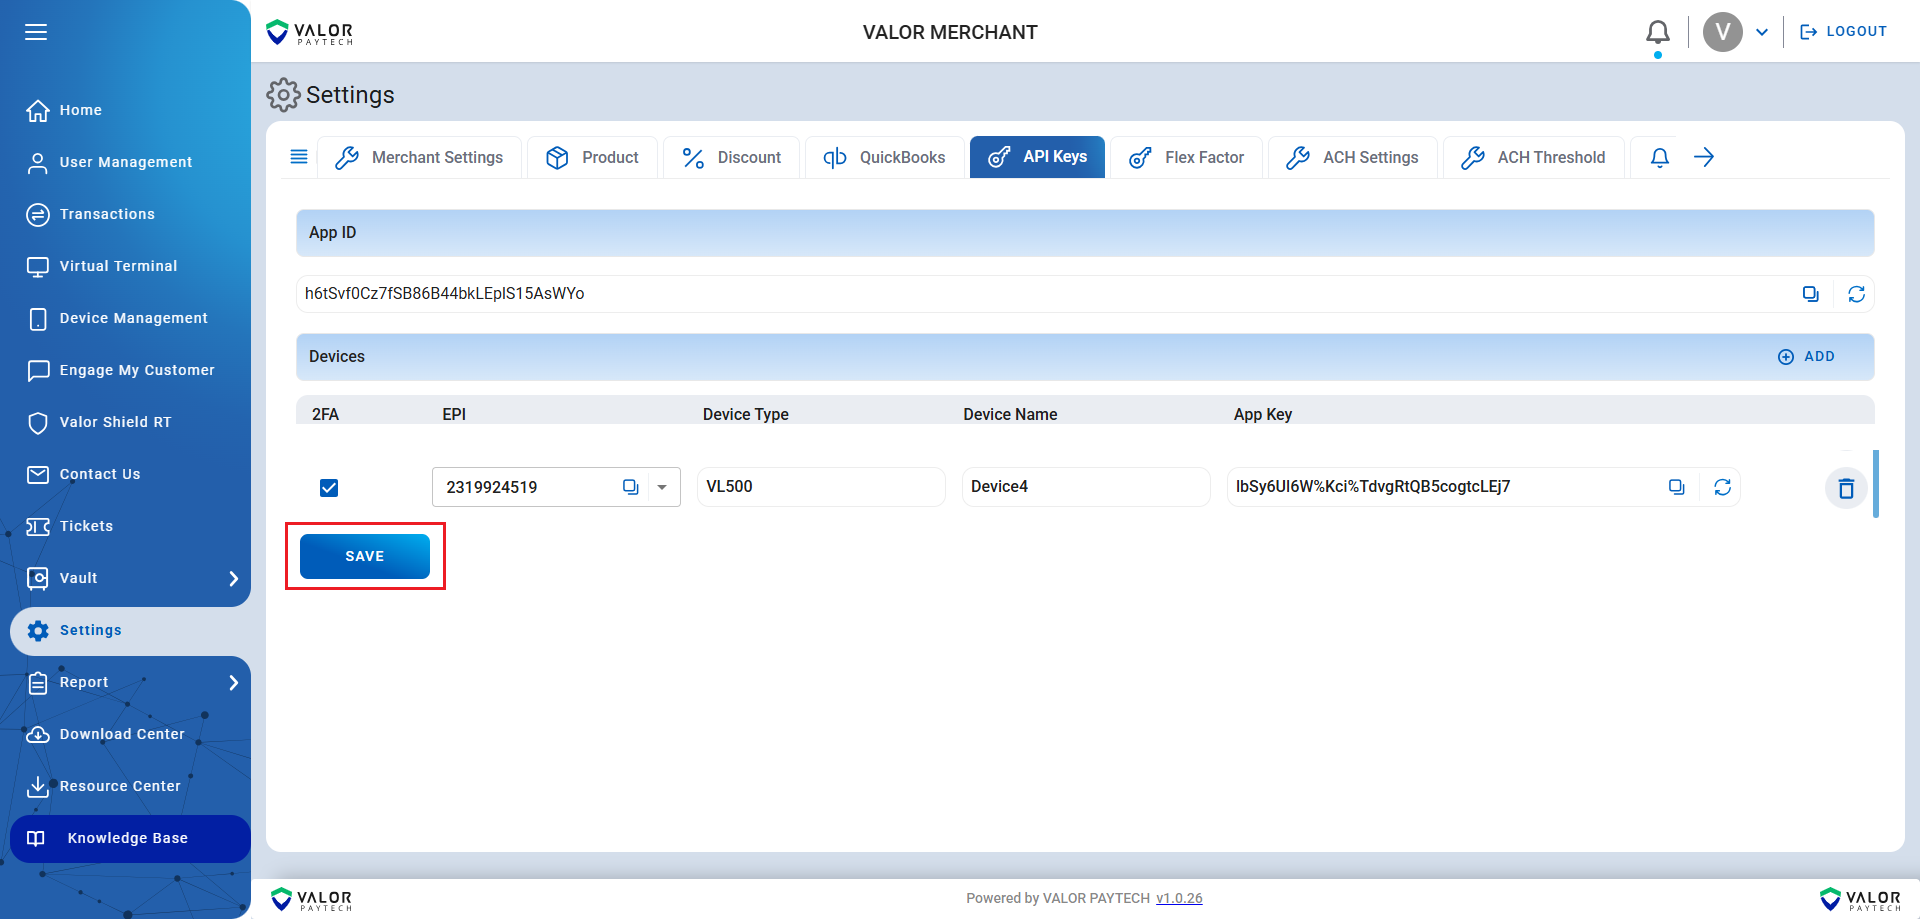Image resolution: width=1920 pixels, height=919 pixels.
Task: Click the devices list scrollbar
Action: coord(1876,484)
